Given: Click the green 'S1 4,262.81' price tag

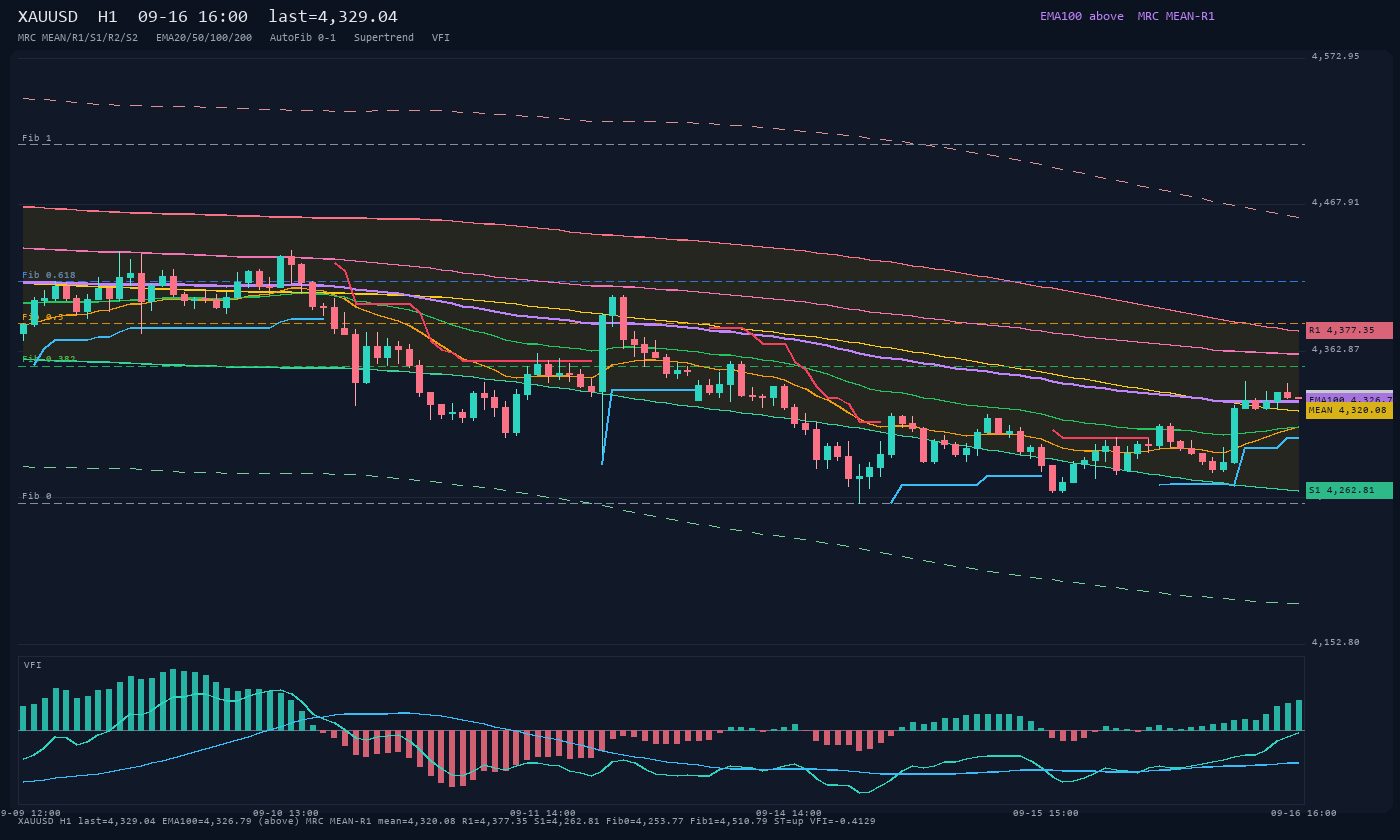Looking at the screenshot, I should pos(1349,490).
